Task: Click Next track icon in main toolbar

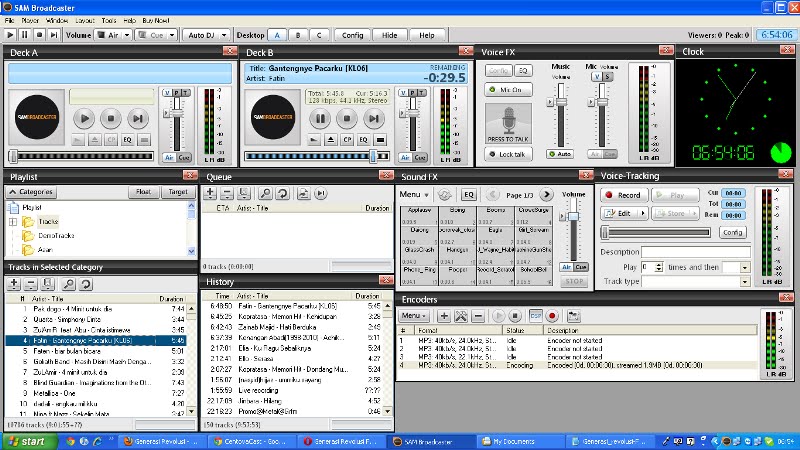Action: 54,35
